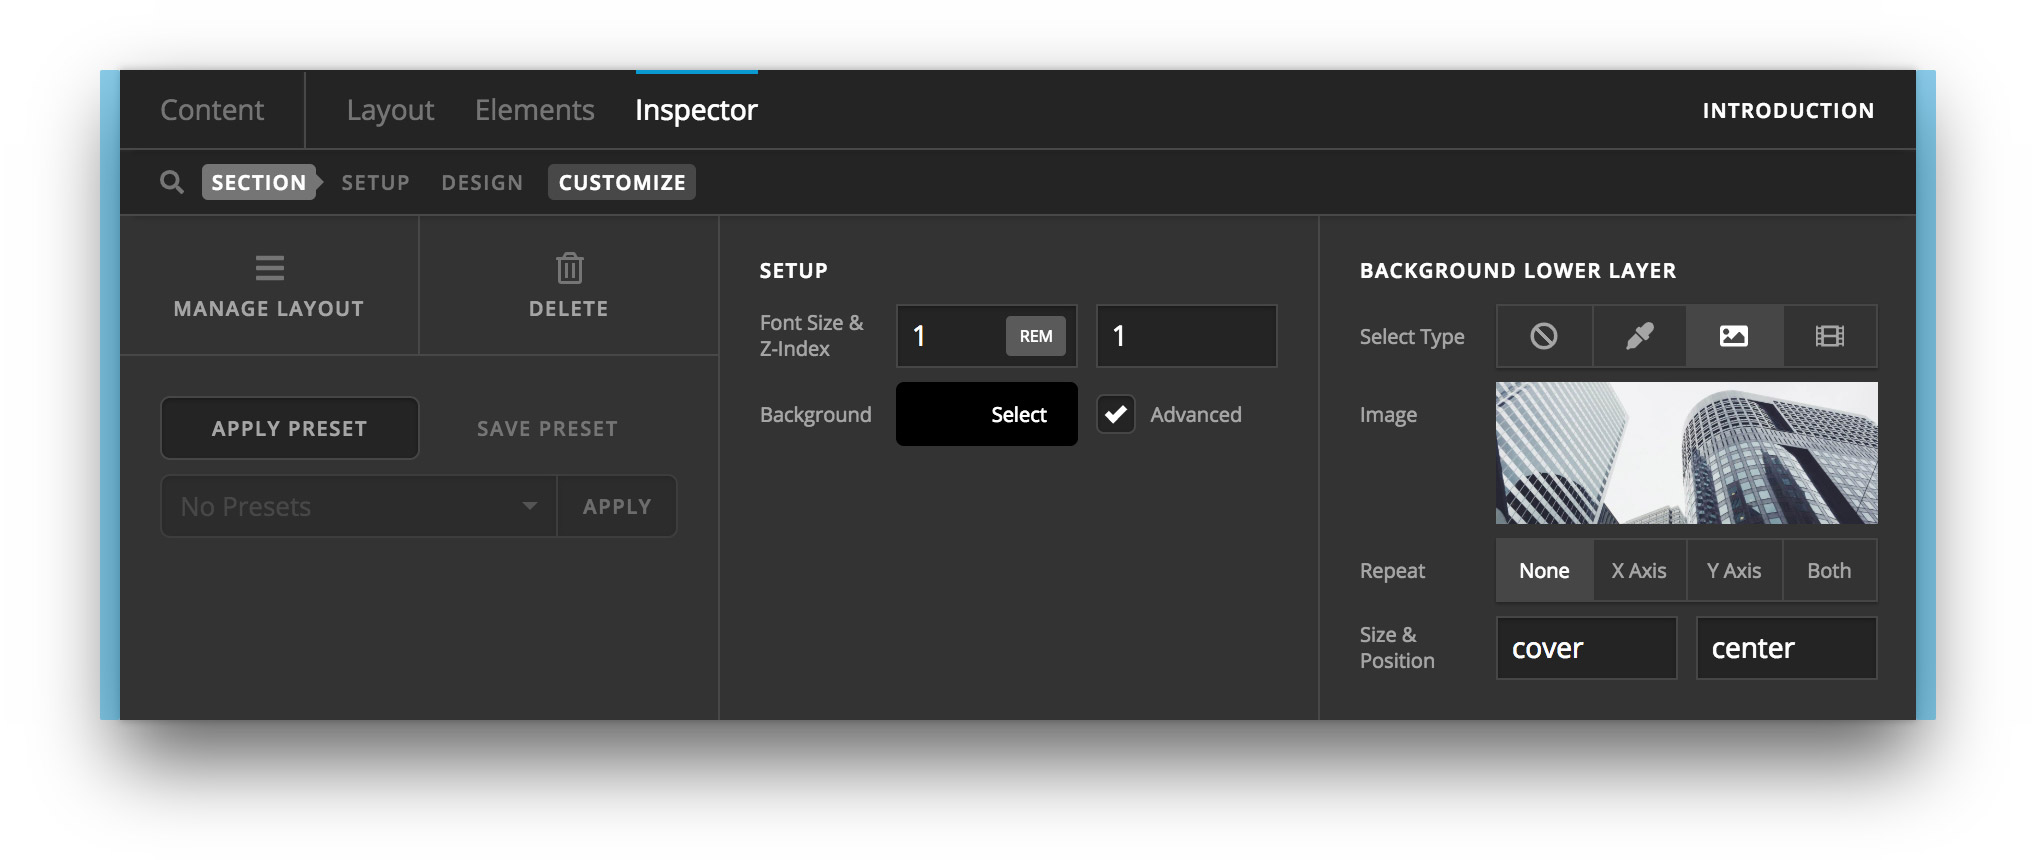Click the Delete trash icon
The height and width of the screenshot is (860, 2036).
point(569,268)
